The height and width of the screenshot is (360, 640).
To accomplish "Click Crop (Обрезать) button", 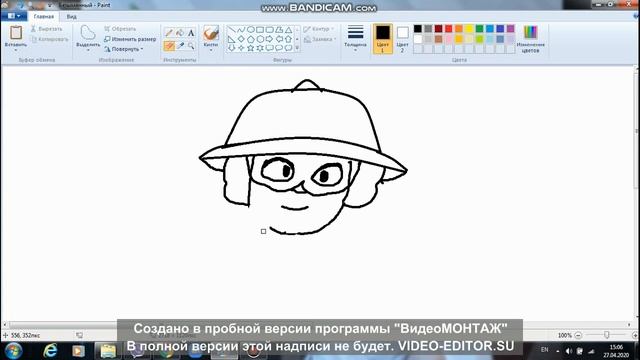I will (120, 29).
